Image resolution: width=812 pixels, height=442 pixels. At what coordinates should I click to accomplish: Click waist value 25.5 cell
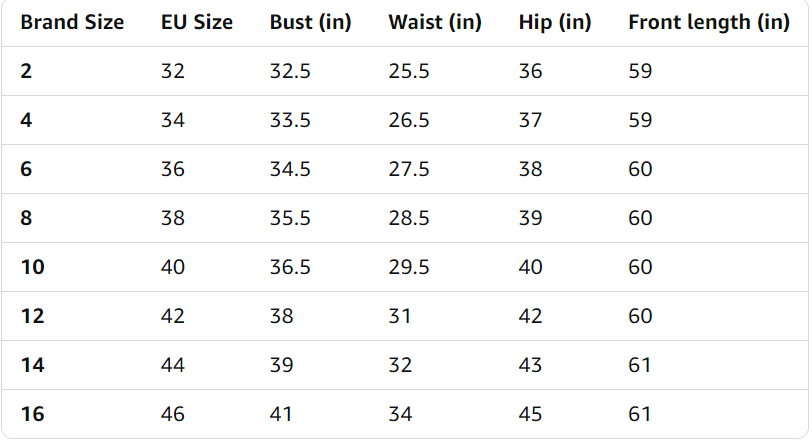coord(409,71)
